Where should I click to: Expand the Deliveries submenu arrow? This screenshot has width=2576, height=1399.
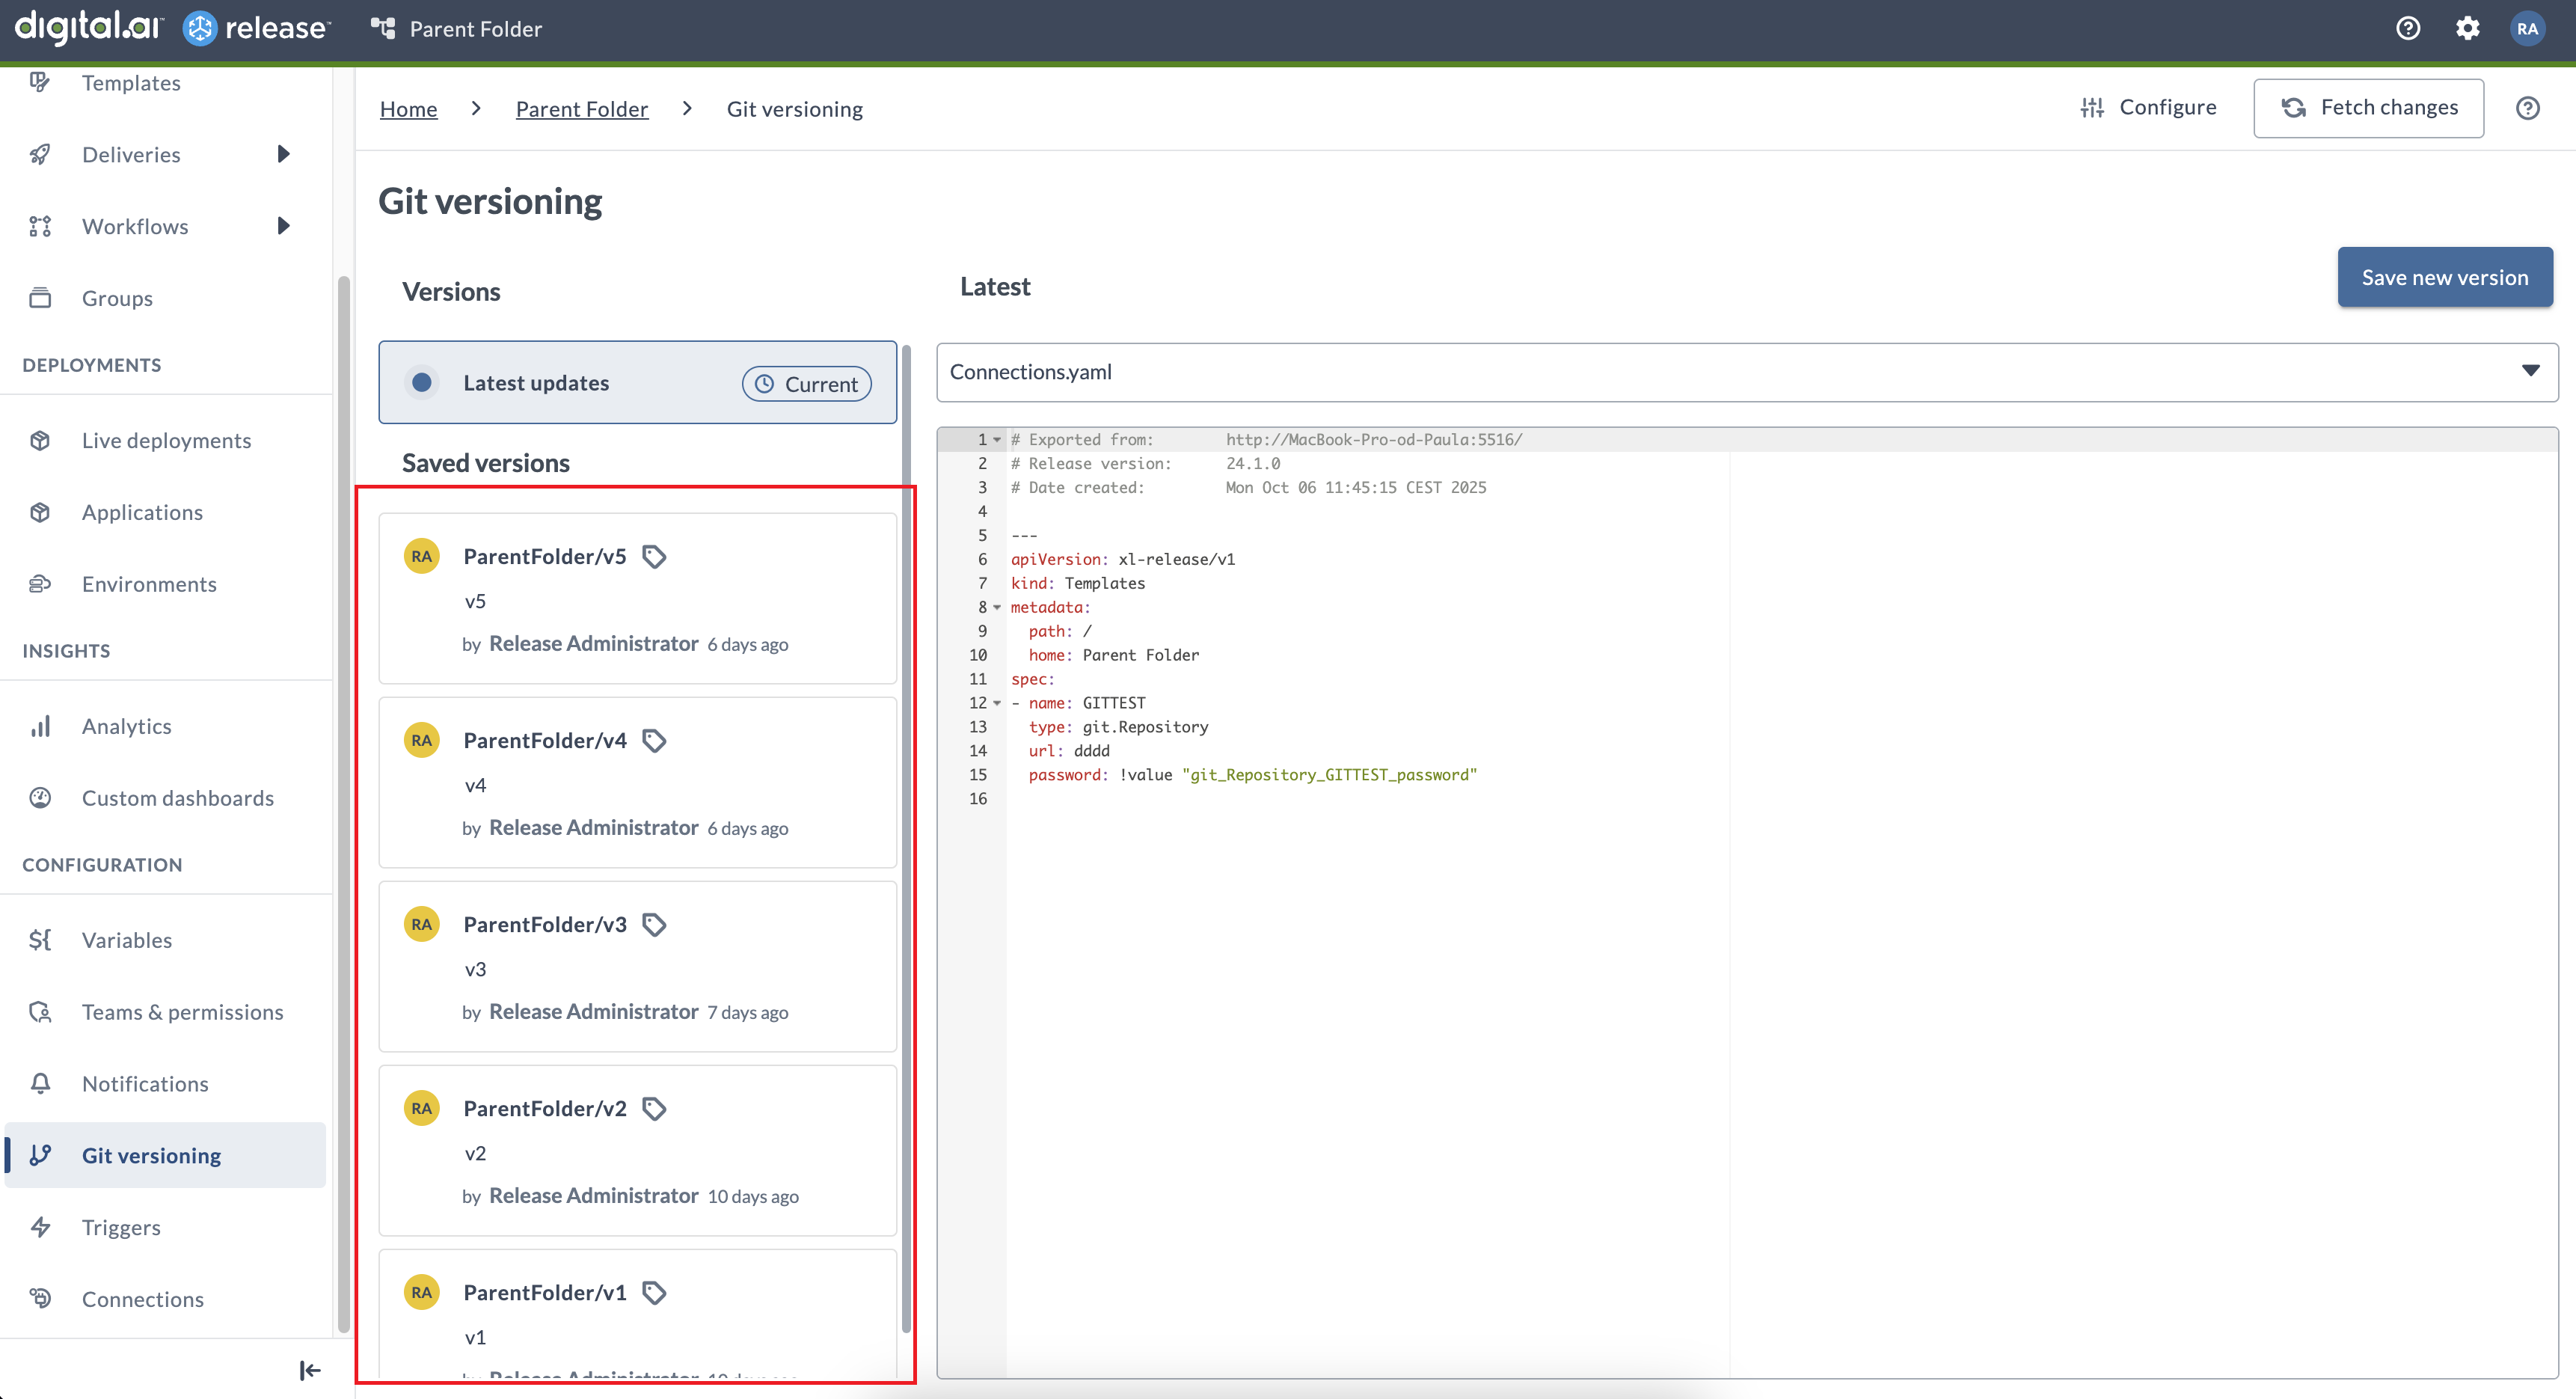coord(284,154)
